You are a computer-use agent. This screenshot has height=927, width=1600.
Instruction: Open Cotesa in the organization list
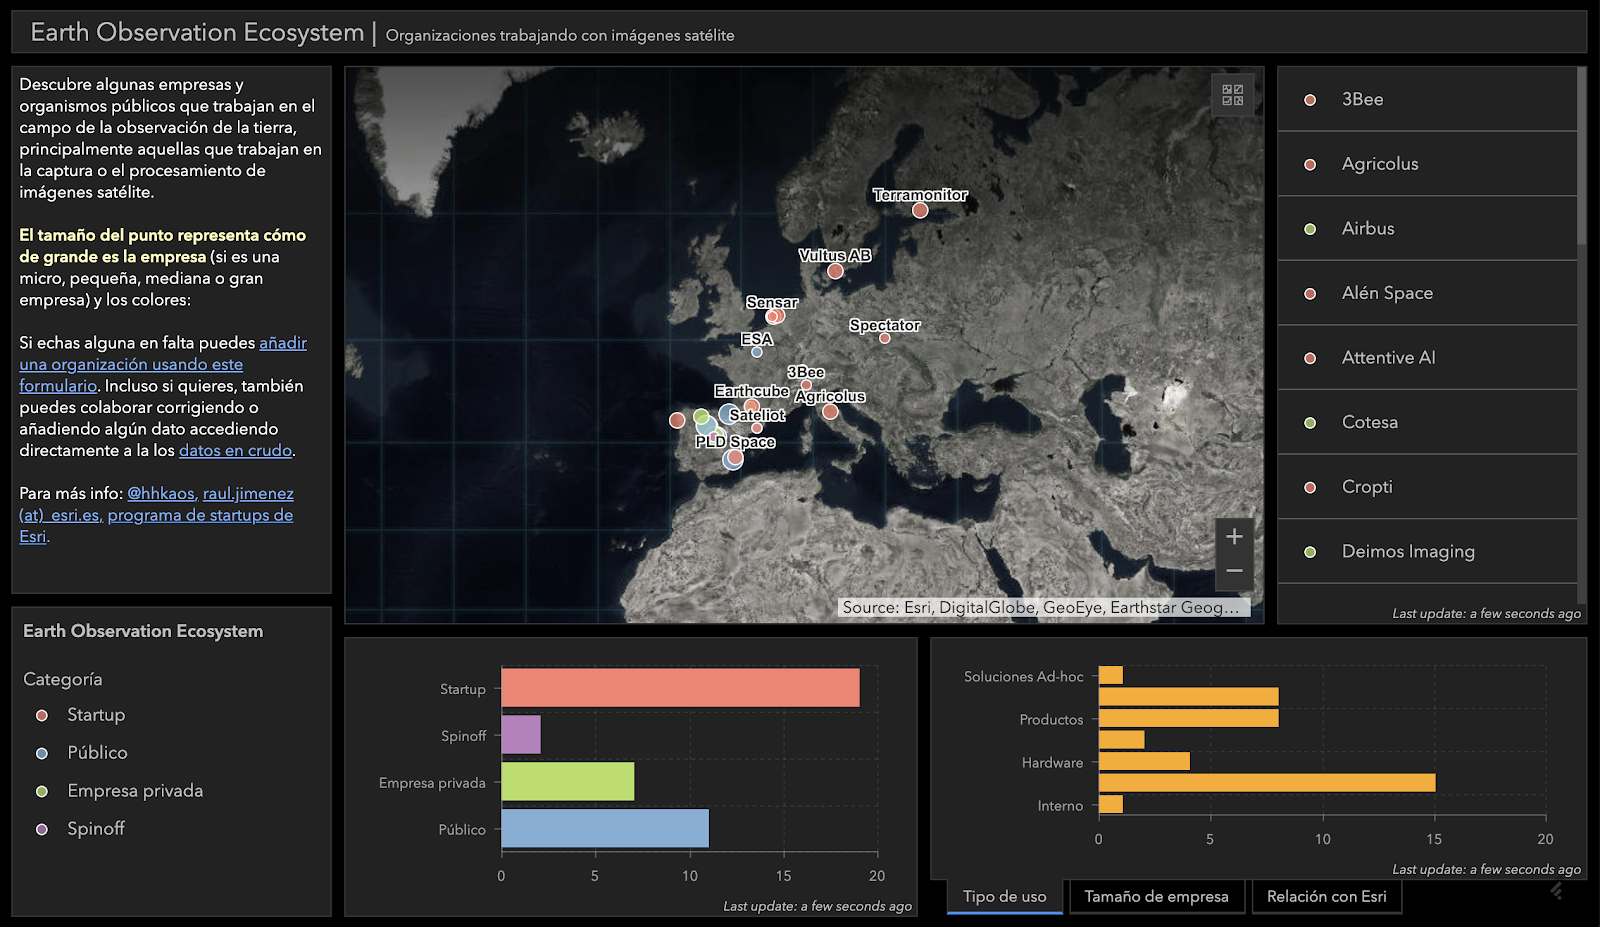click(1427, 422)
